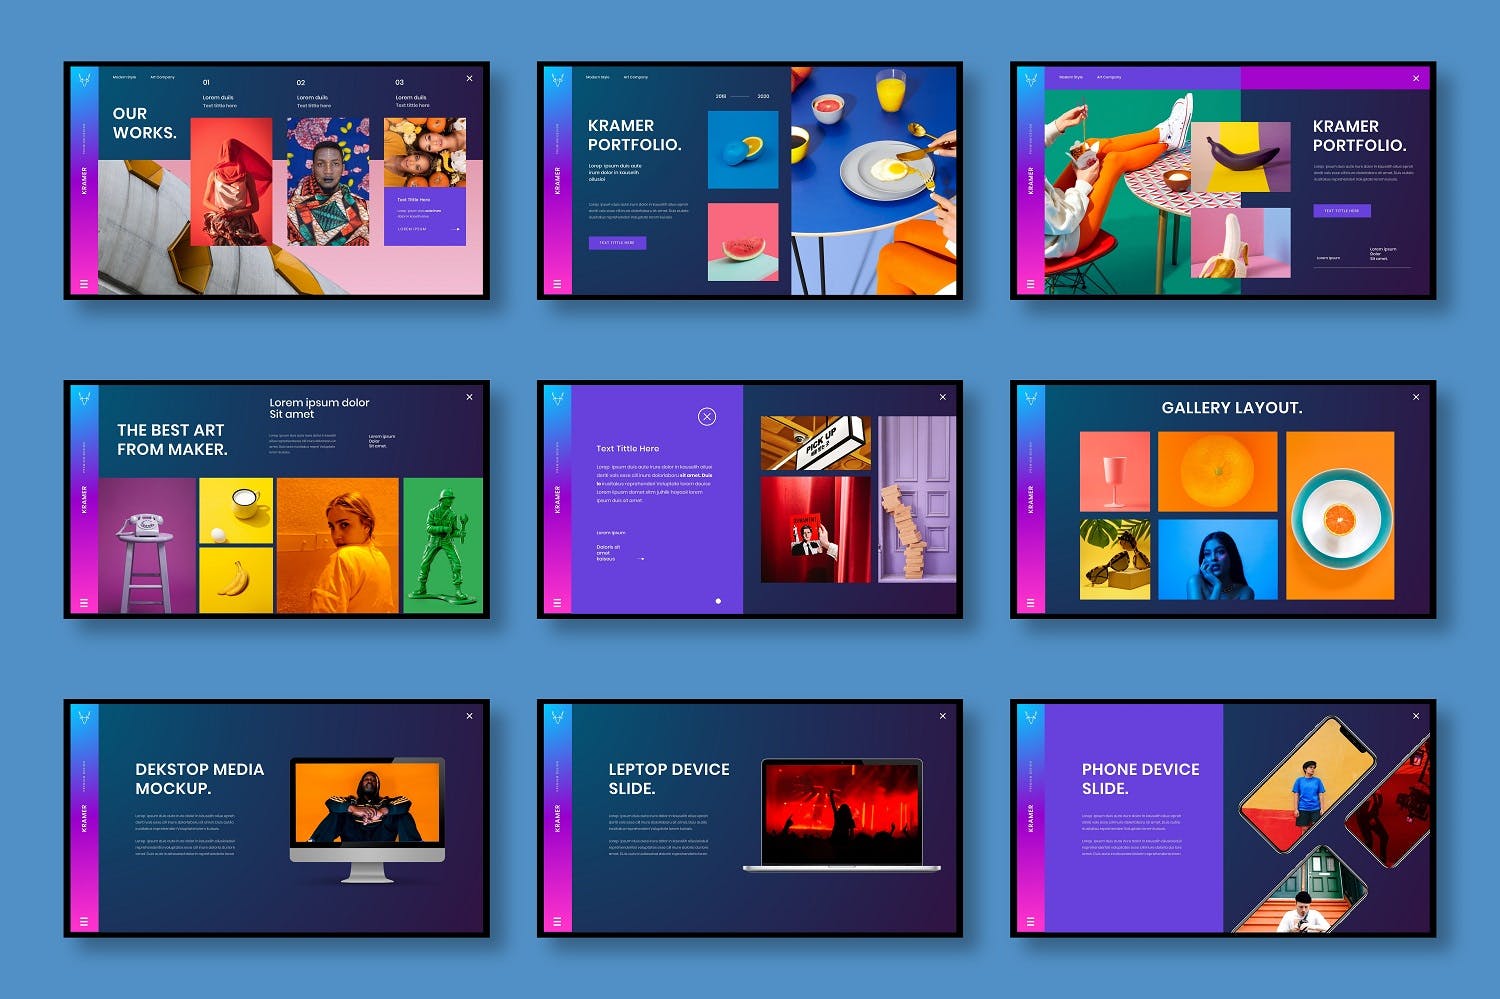This screenshot has width=1500, height=999.
Task: Open hamburger menu on Gallery Layout slide
Action: (1030, 603)
